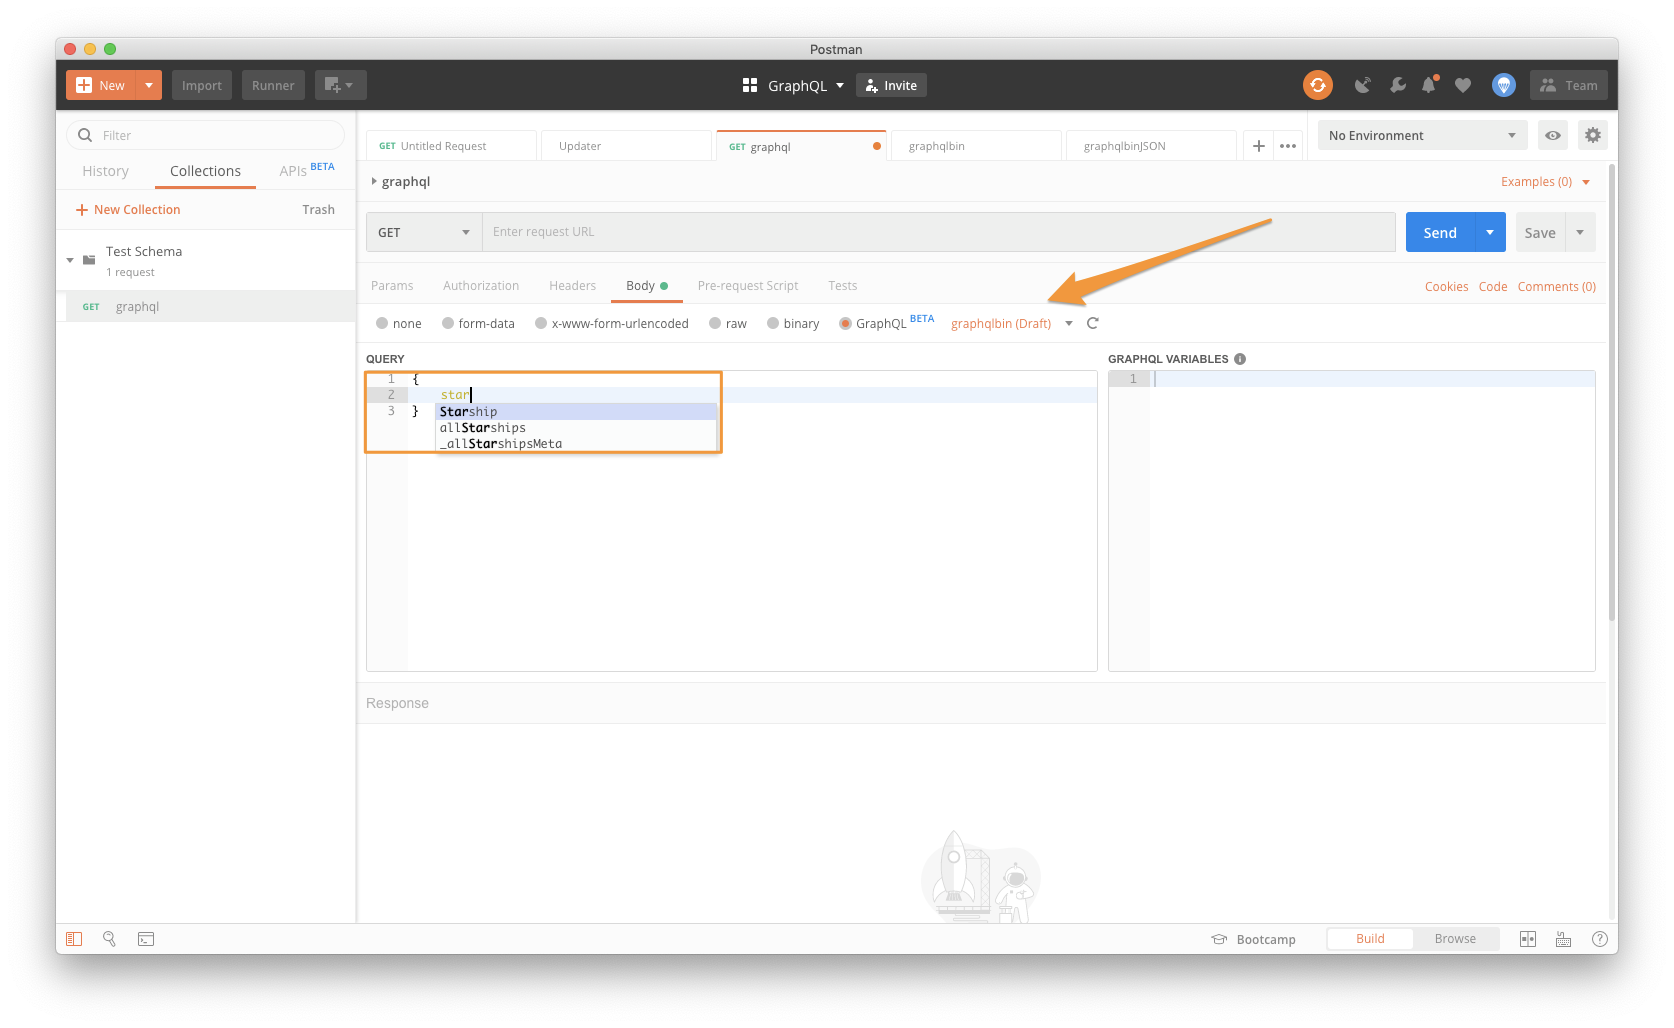Open Postman settings via the wrench icon

pos(1397,85)
